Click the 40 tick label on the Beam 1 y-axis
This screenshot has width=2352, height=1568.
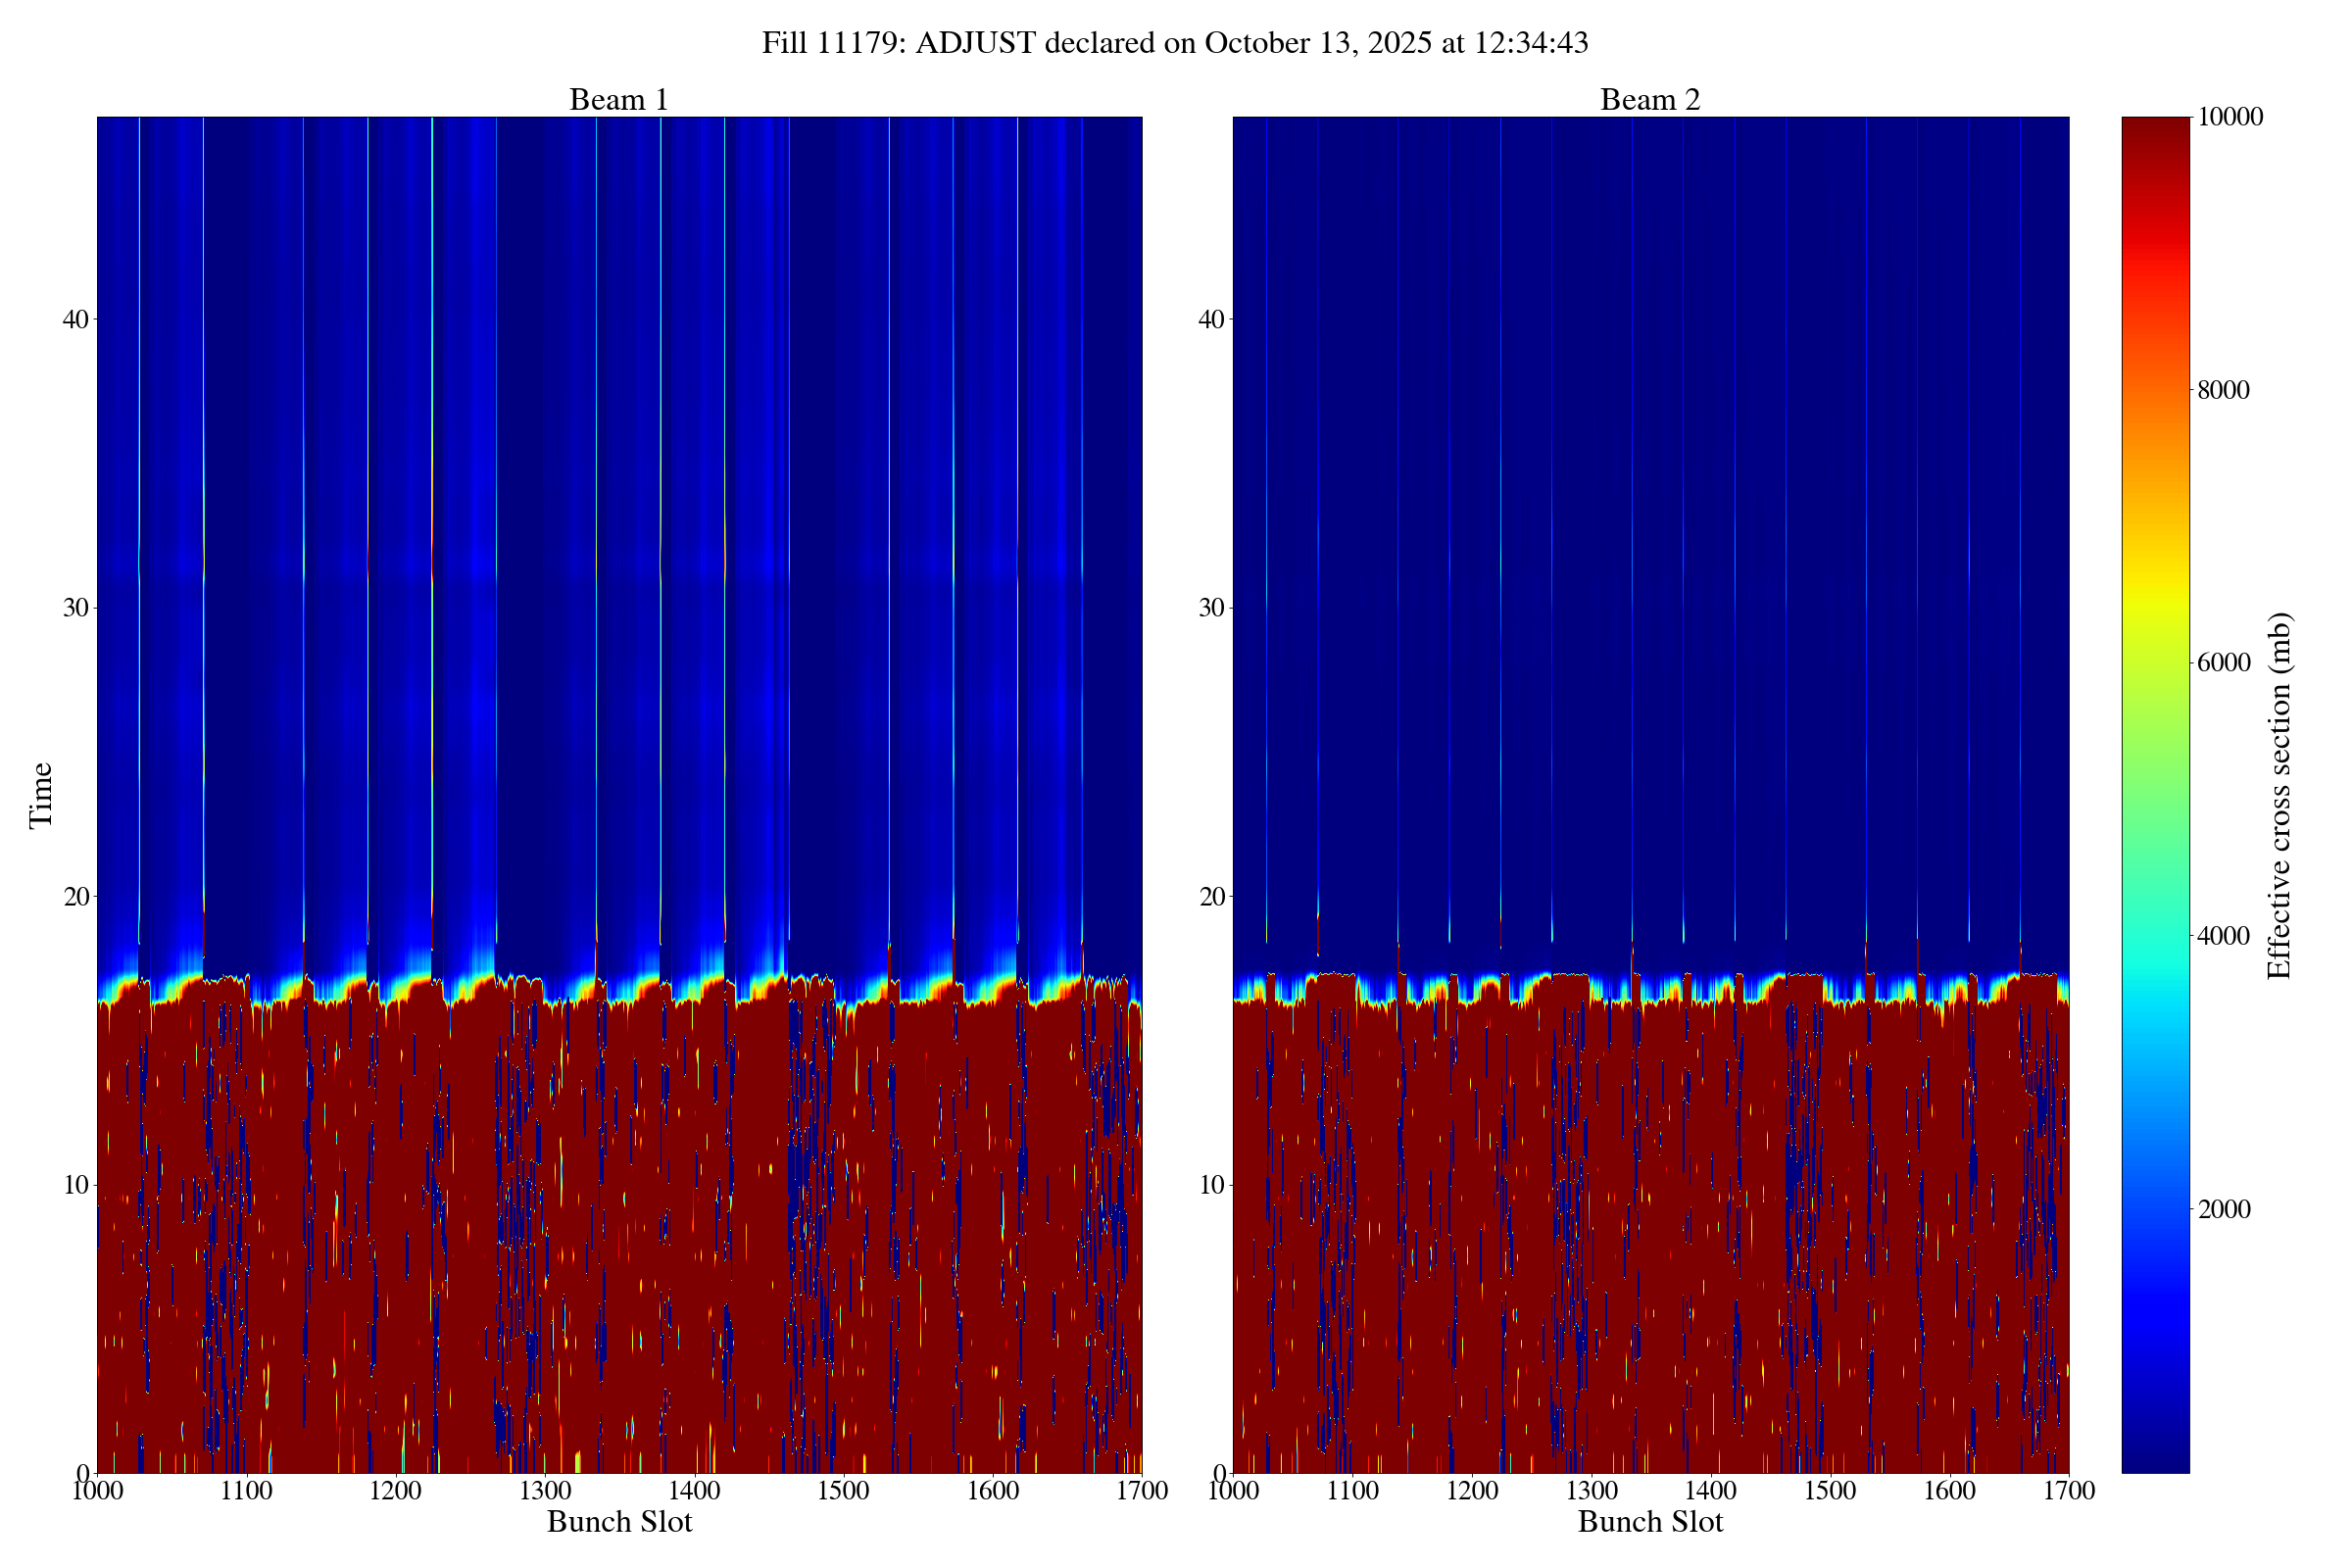(75, 320)
